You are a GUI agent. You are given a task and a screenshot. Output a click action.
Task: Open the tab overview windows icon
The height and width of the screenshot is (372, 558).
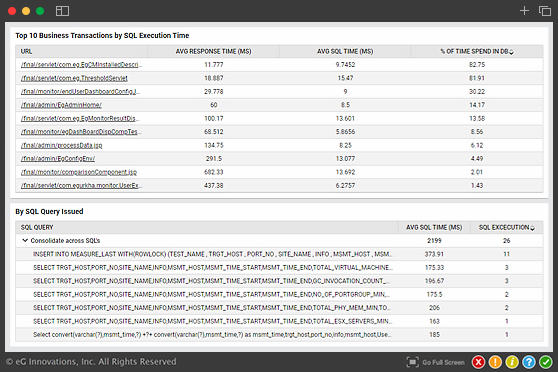click(x=544, y=11)
